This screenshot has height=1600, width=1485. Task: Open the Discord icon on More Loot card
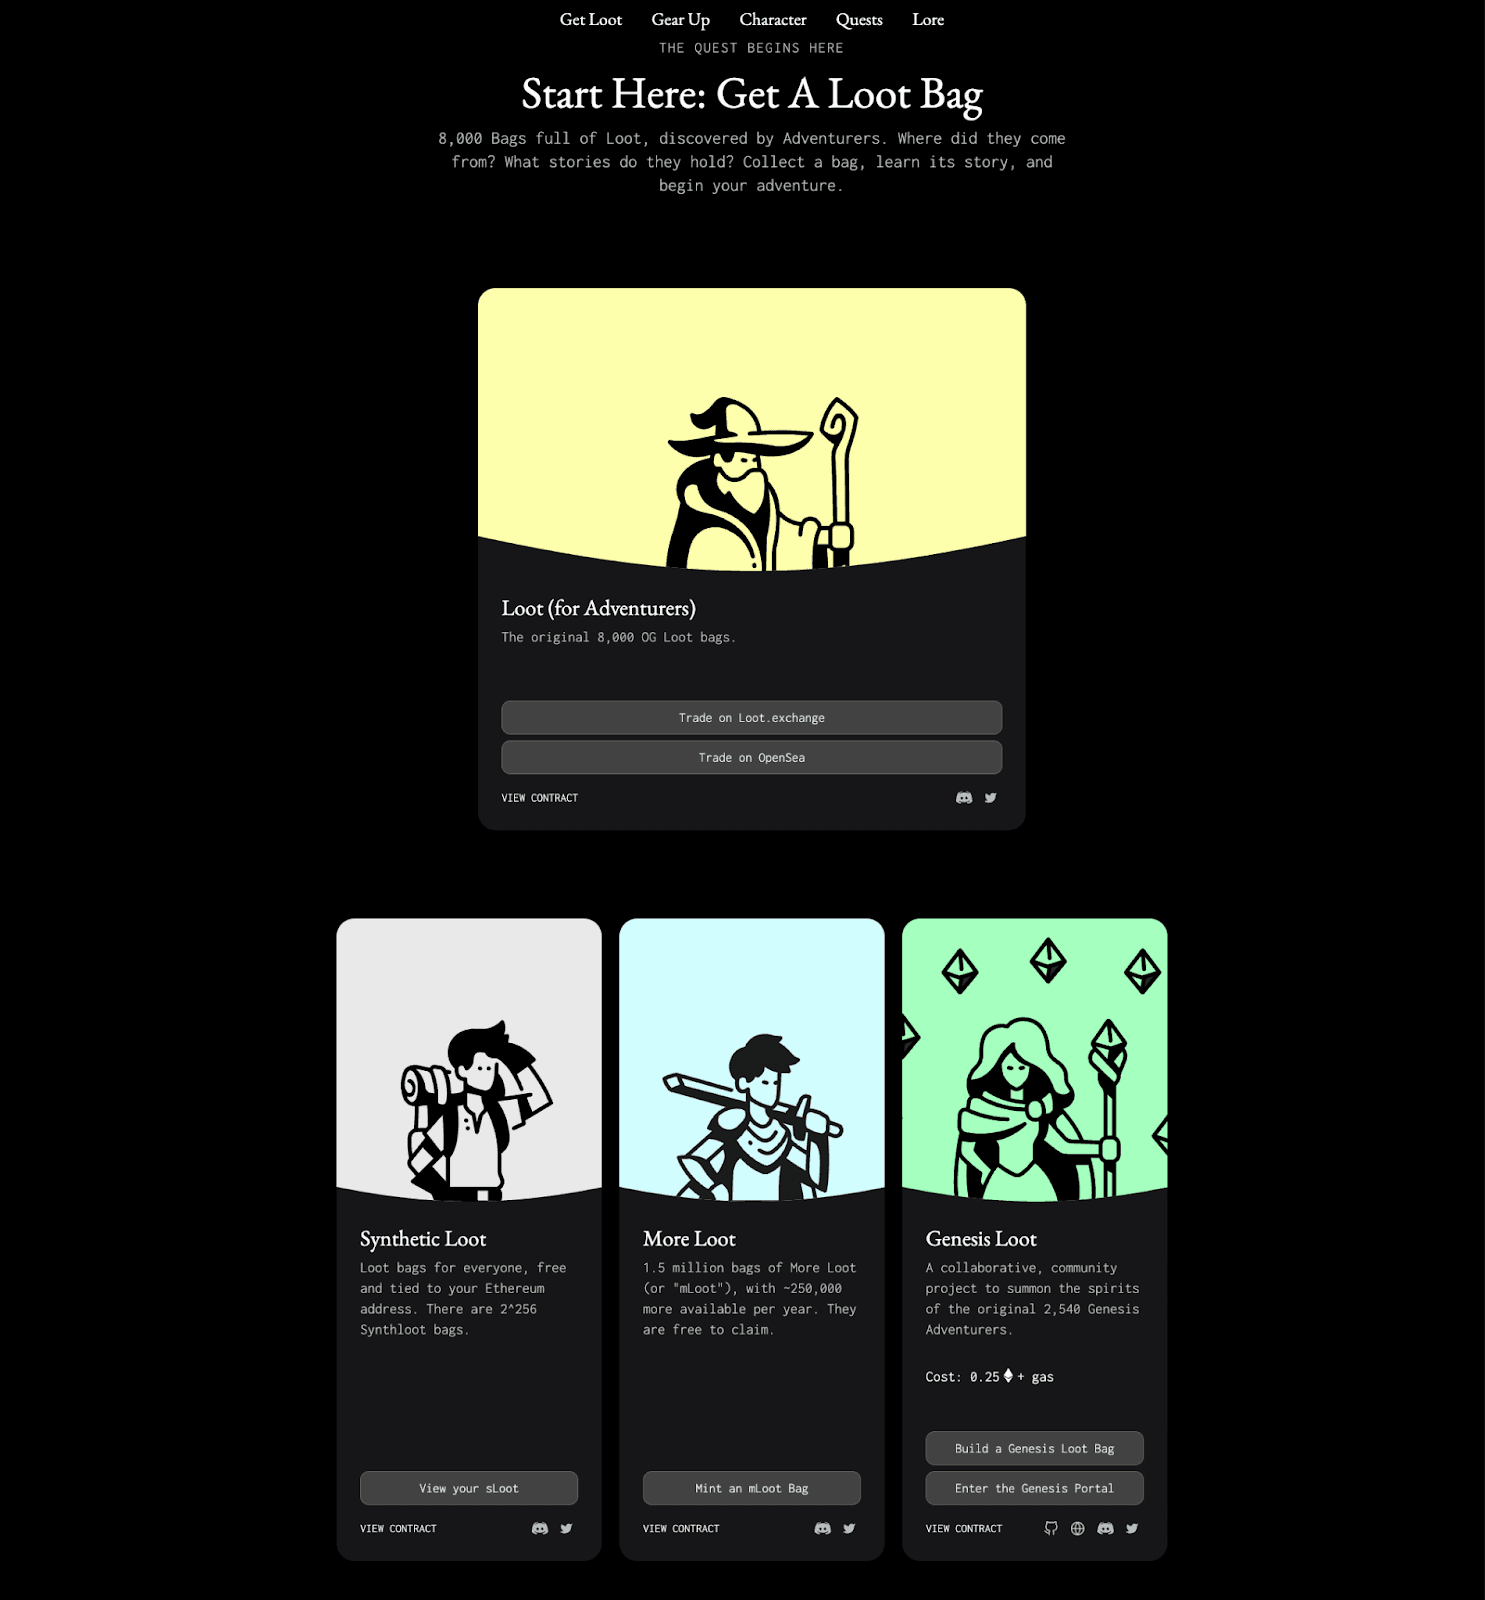click(823, 1528)
